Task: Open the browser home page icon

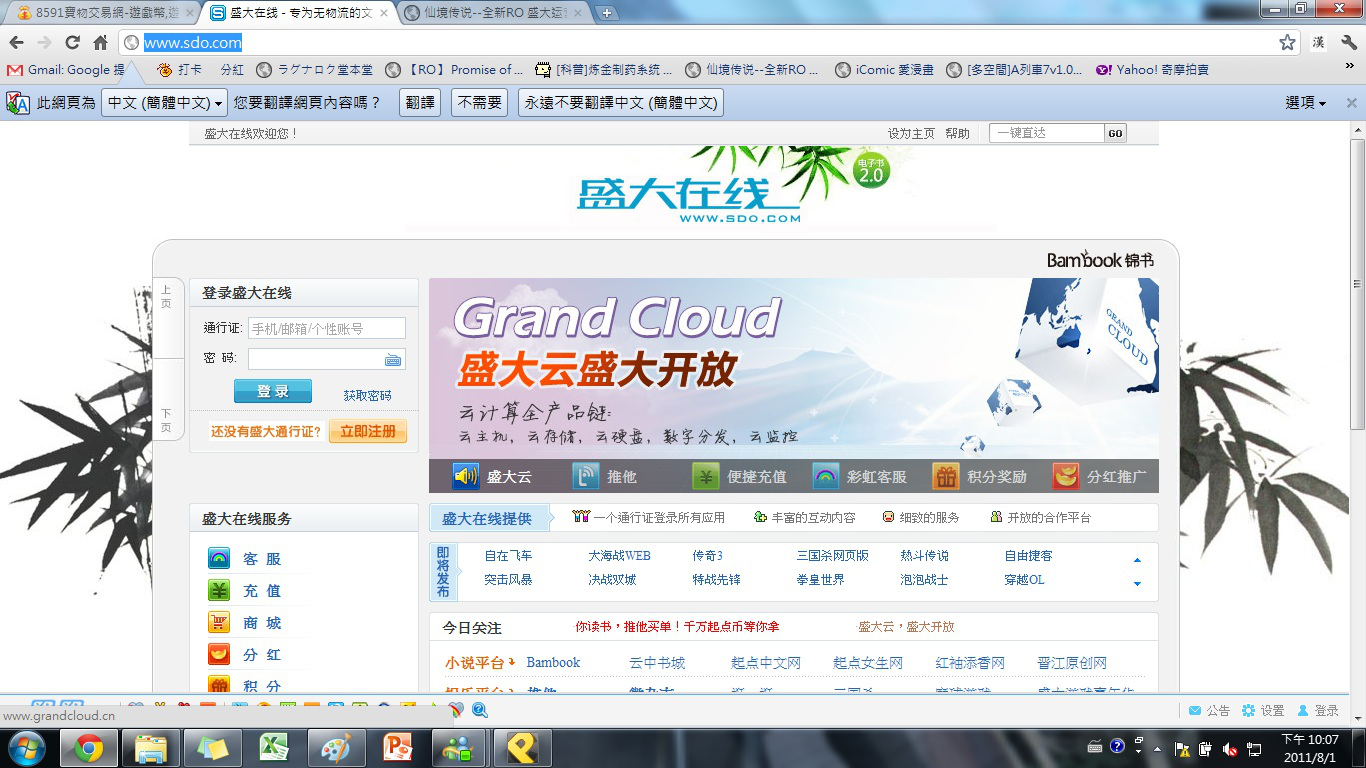Action: [x=100, y=43]
